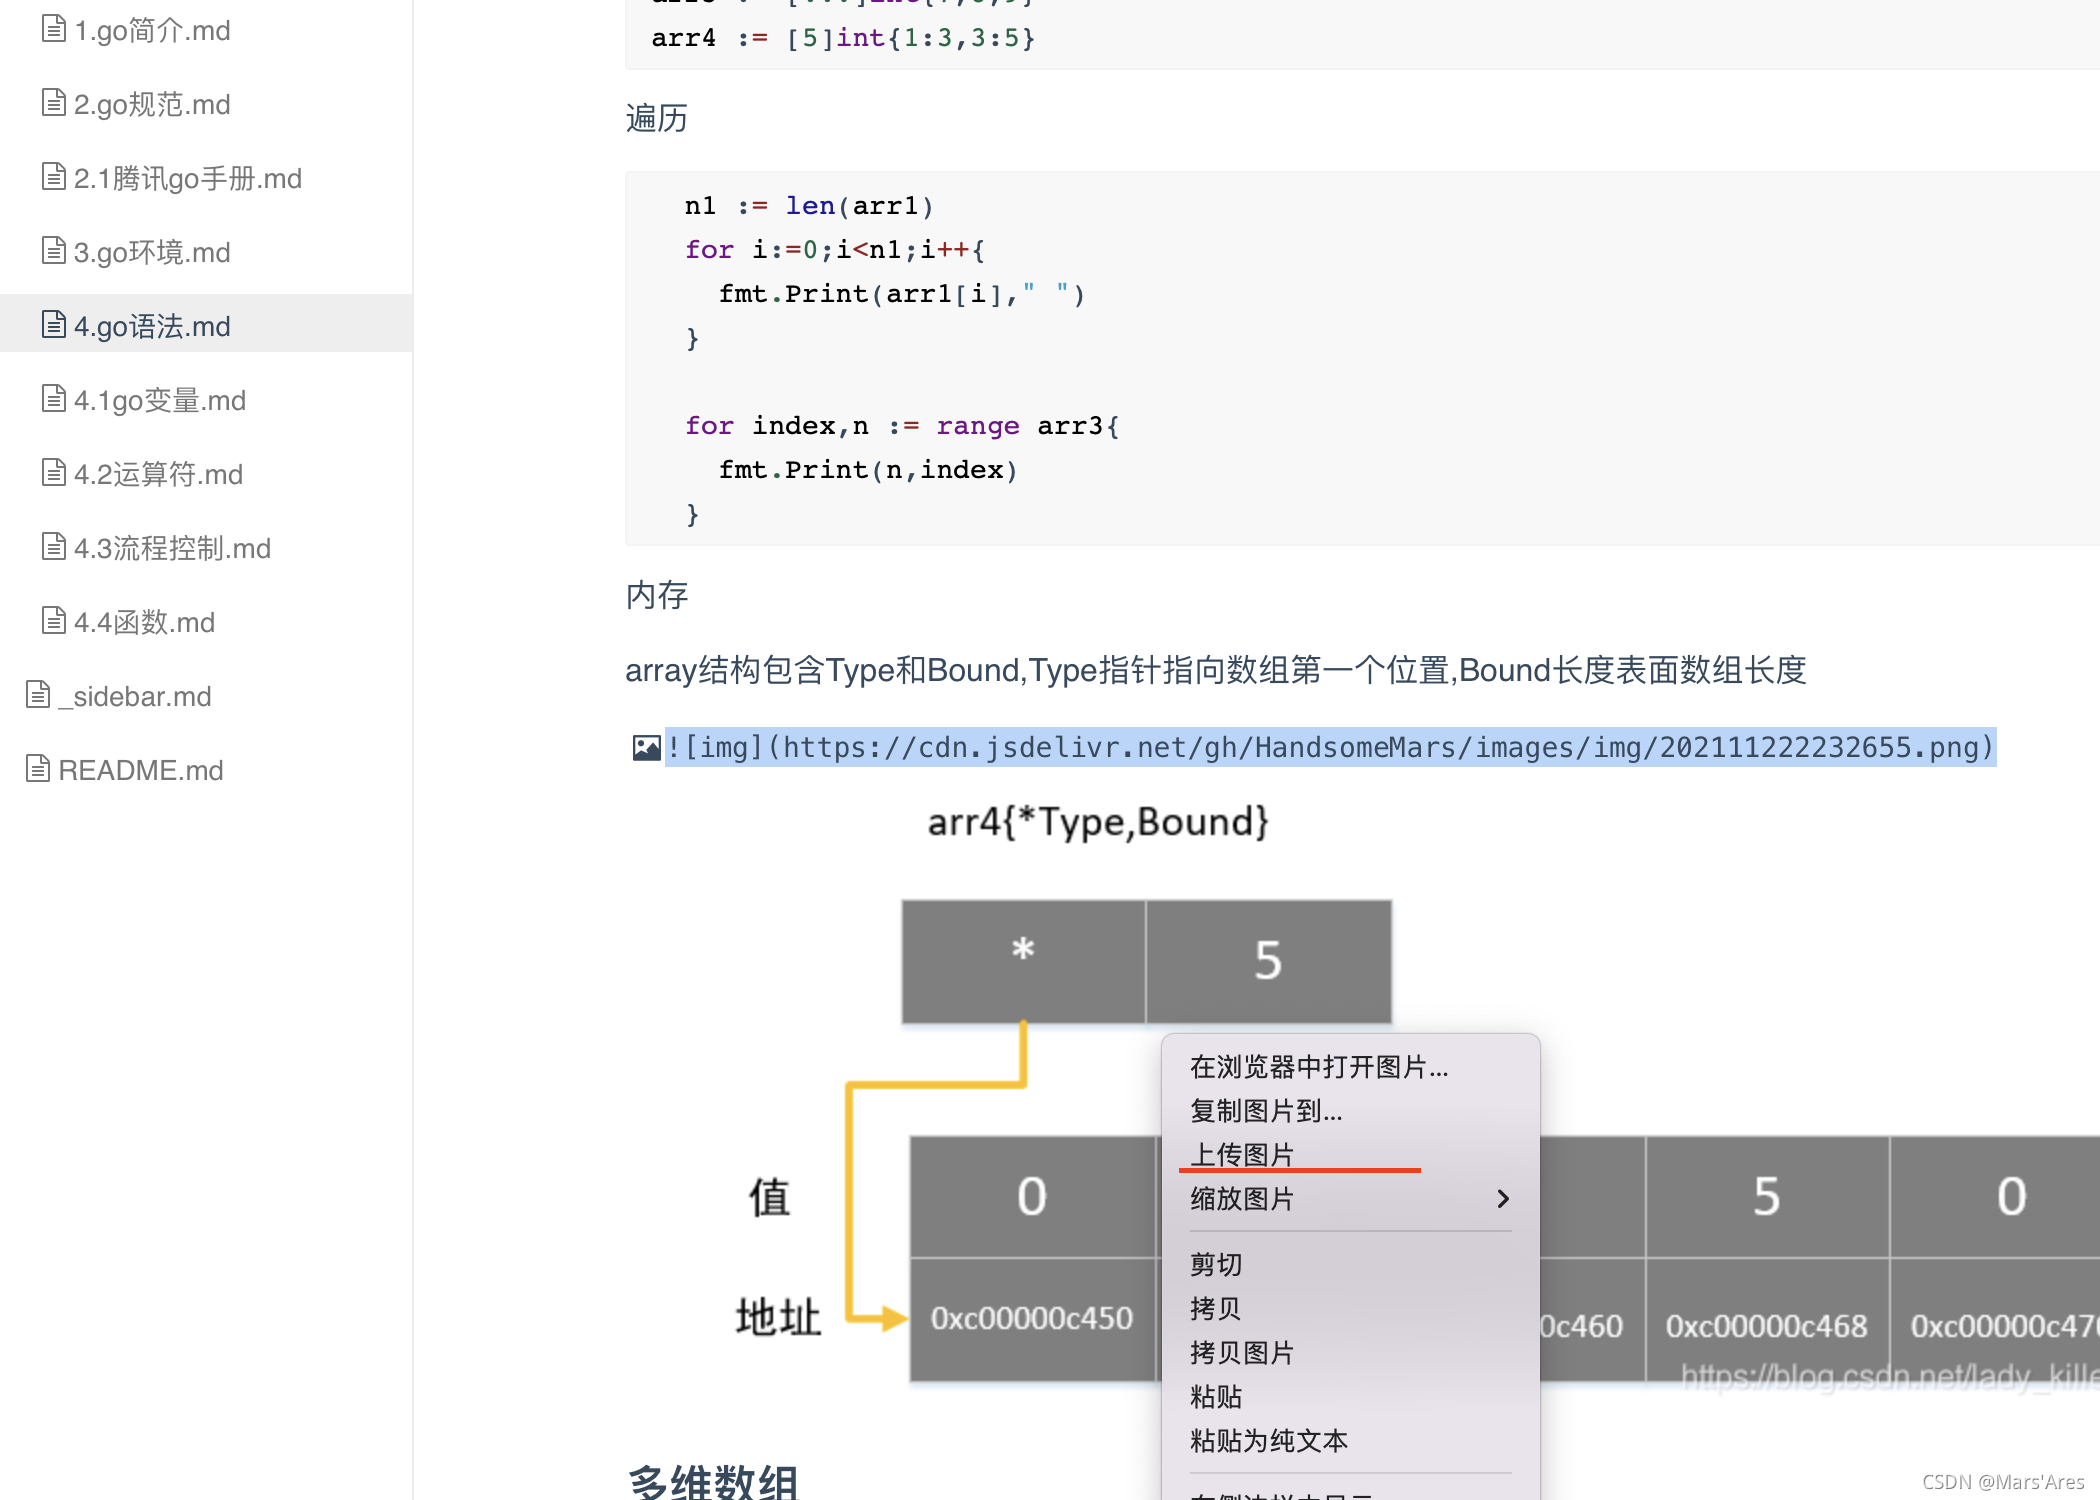
Task: Choose 在浏览器中打开图片 in the context menu
Action: pyautogui.click(x=1318, y=1066)
